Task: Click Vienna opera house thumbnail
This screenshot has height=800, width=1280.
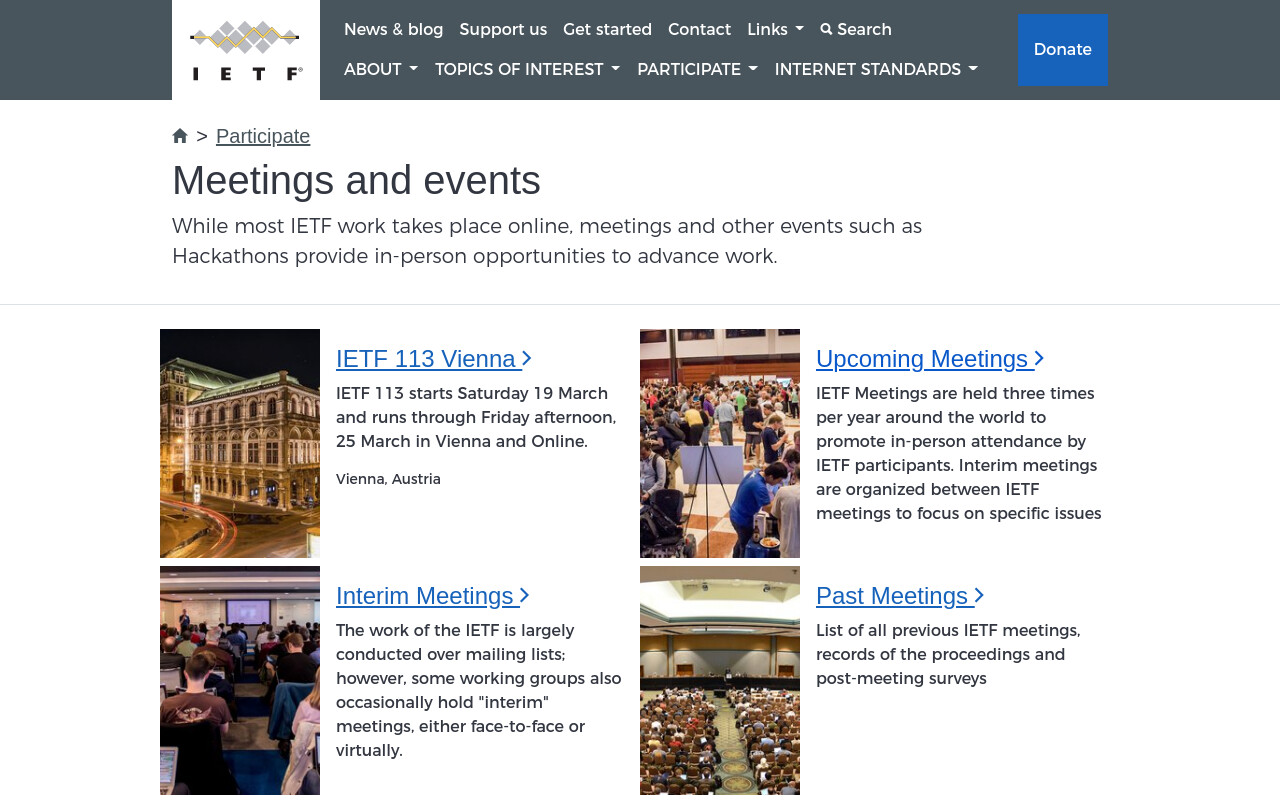Action: (240, 444)
